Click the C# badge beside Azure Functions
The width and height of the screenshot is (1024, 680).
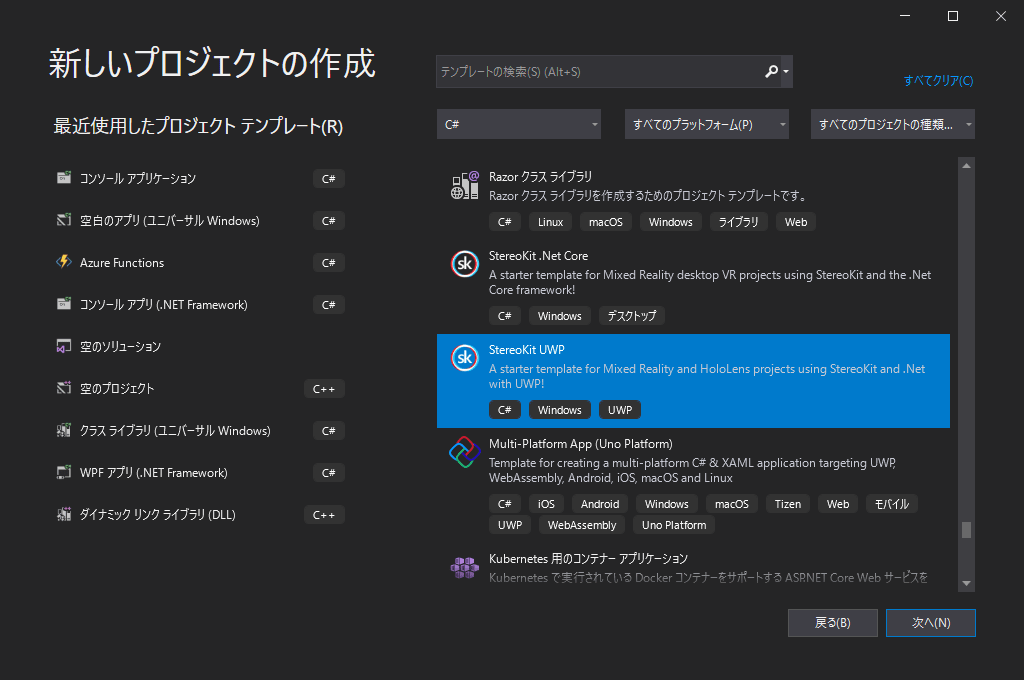[328, 263]
